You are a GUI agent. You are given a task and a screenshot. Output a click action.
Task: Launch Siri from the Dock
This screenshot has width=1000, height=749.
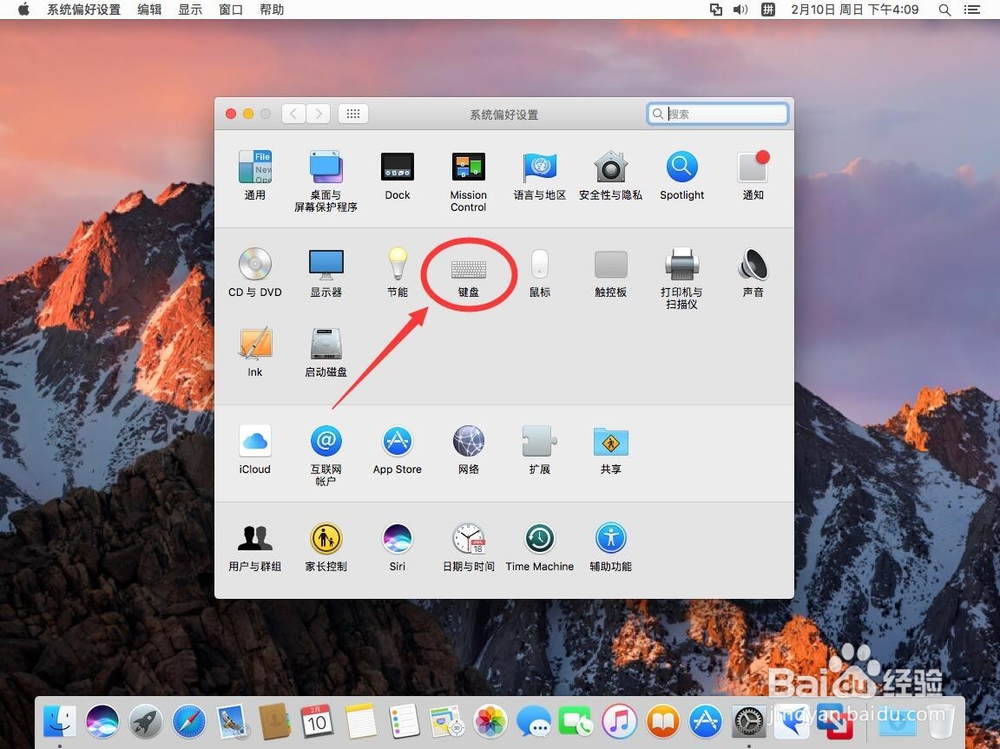coord(103,722)
